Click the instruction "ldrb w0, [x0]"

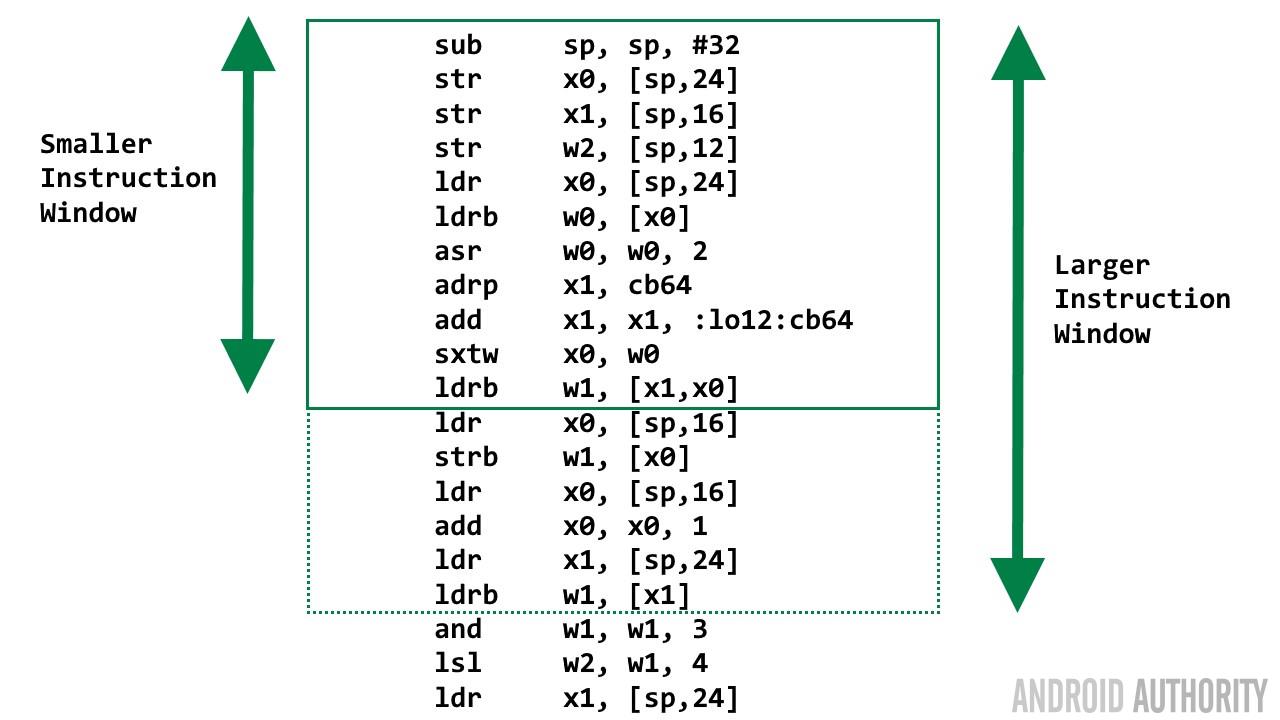click(x=563, y=217)
